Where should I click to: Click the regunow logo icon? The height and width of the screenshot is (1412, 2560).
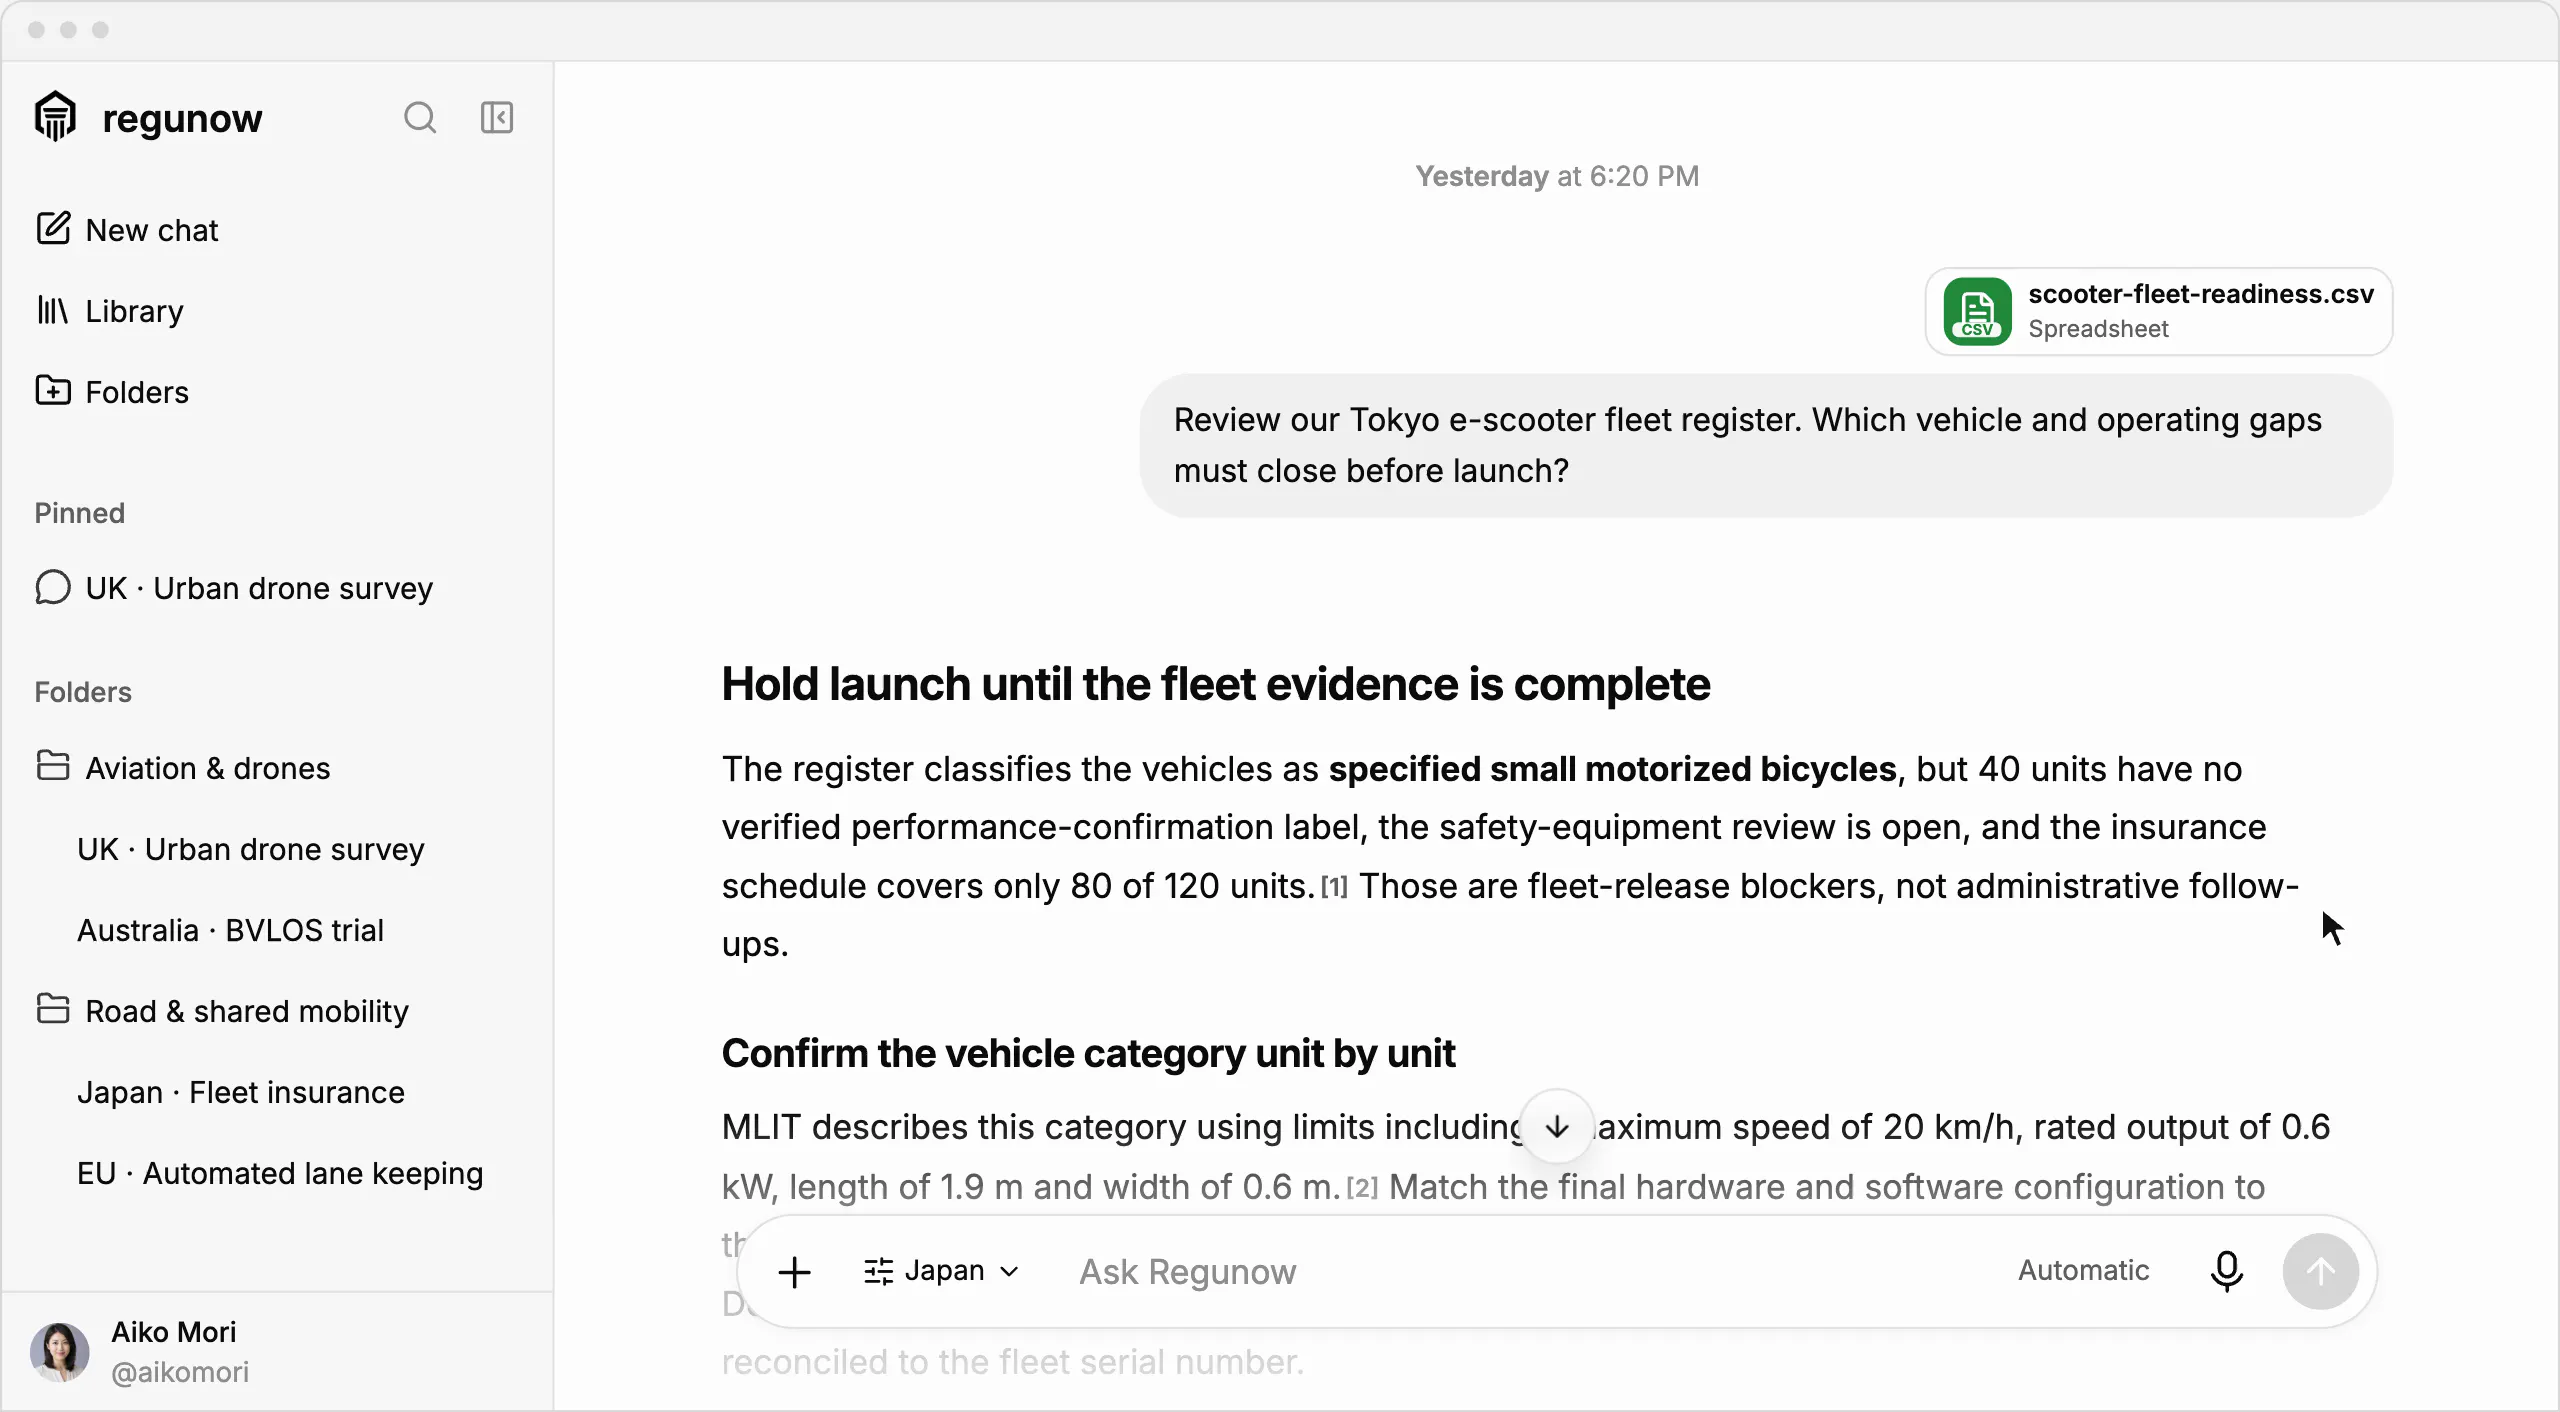(x=56, y=117)
